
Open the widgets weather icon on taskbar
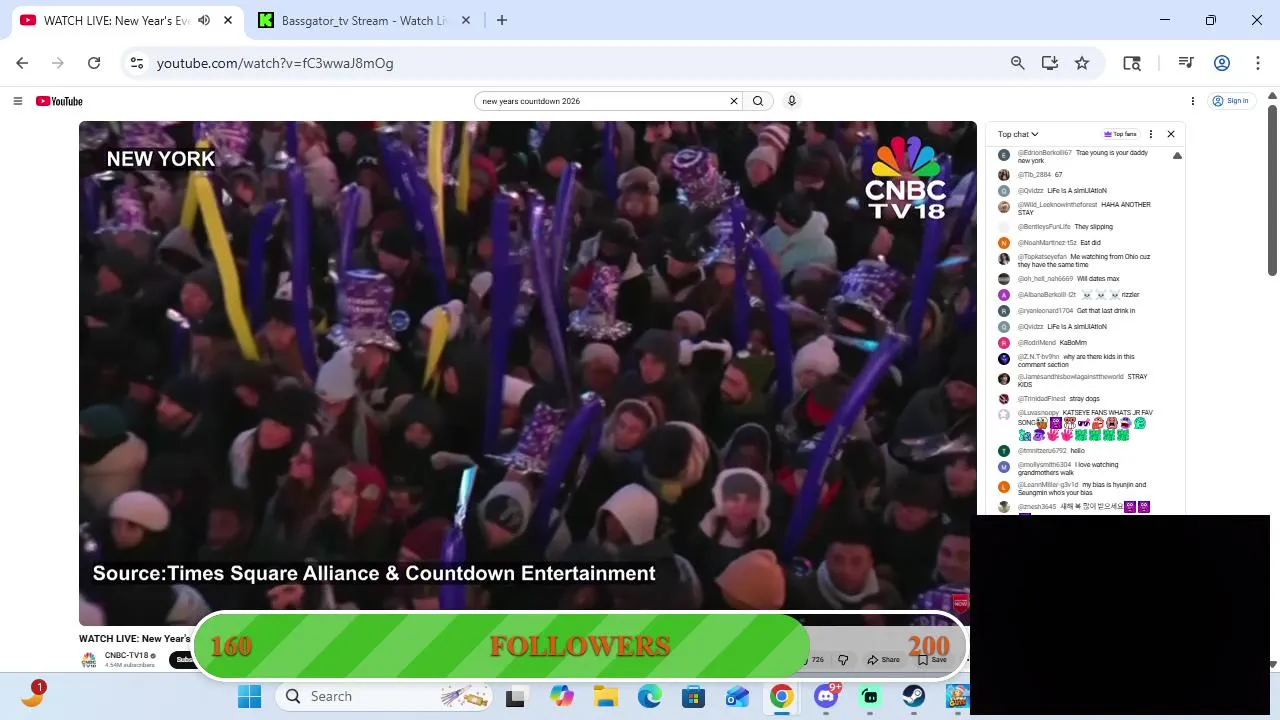32,696
